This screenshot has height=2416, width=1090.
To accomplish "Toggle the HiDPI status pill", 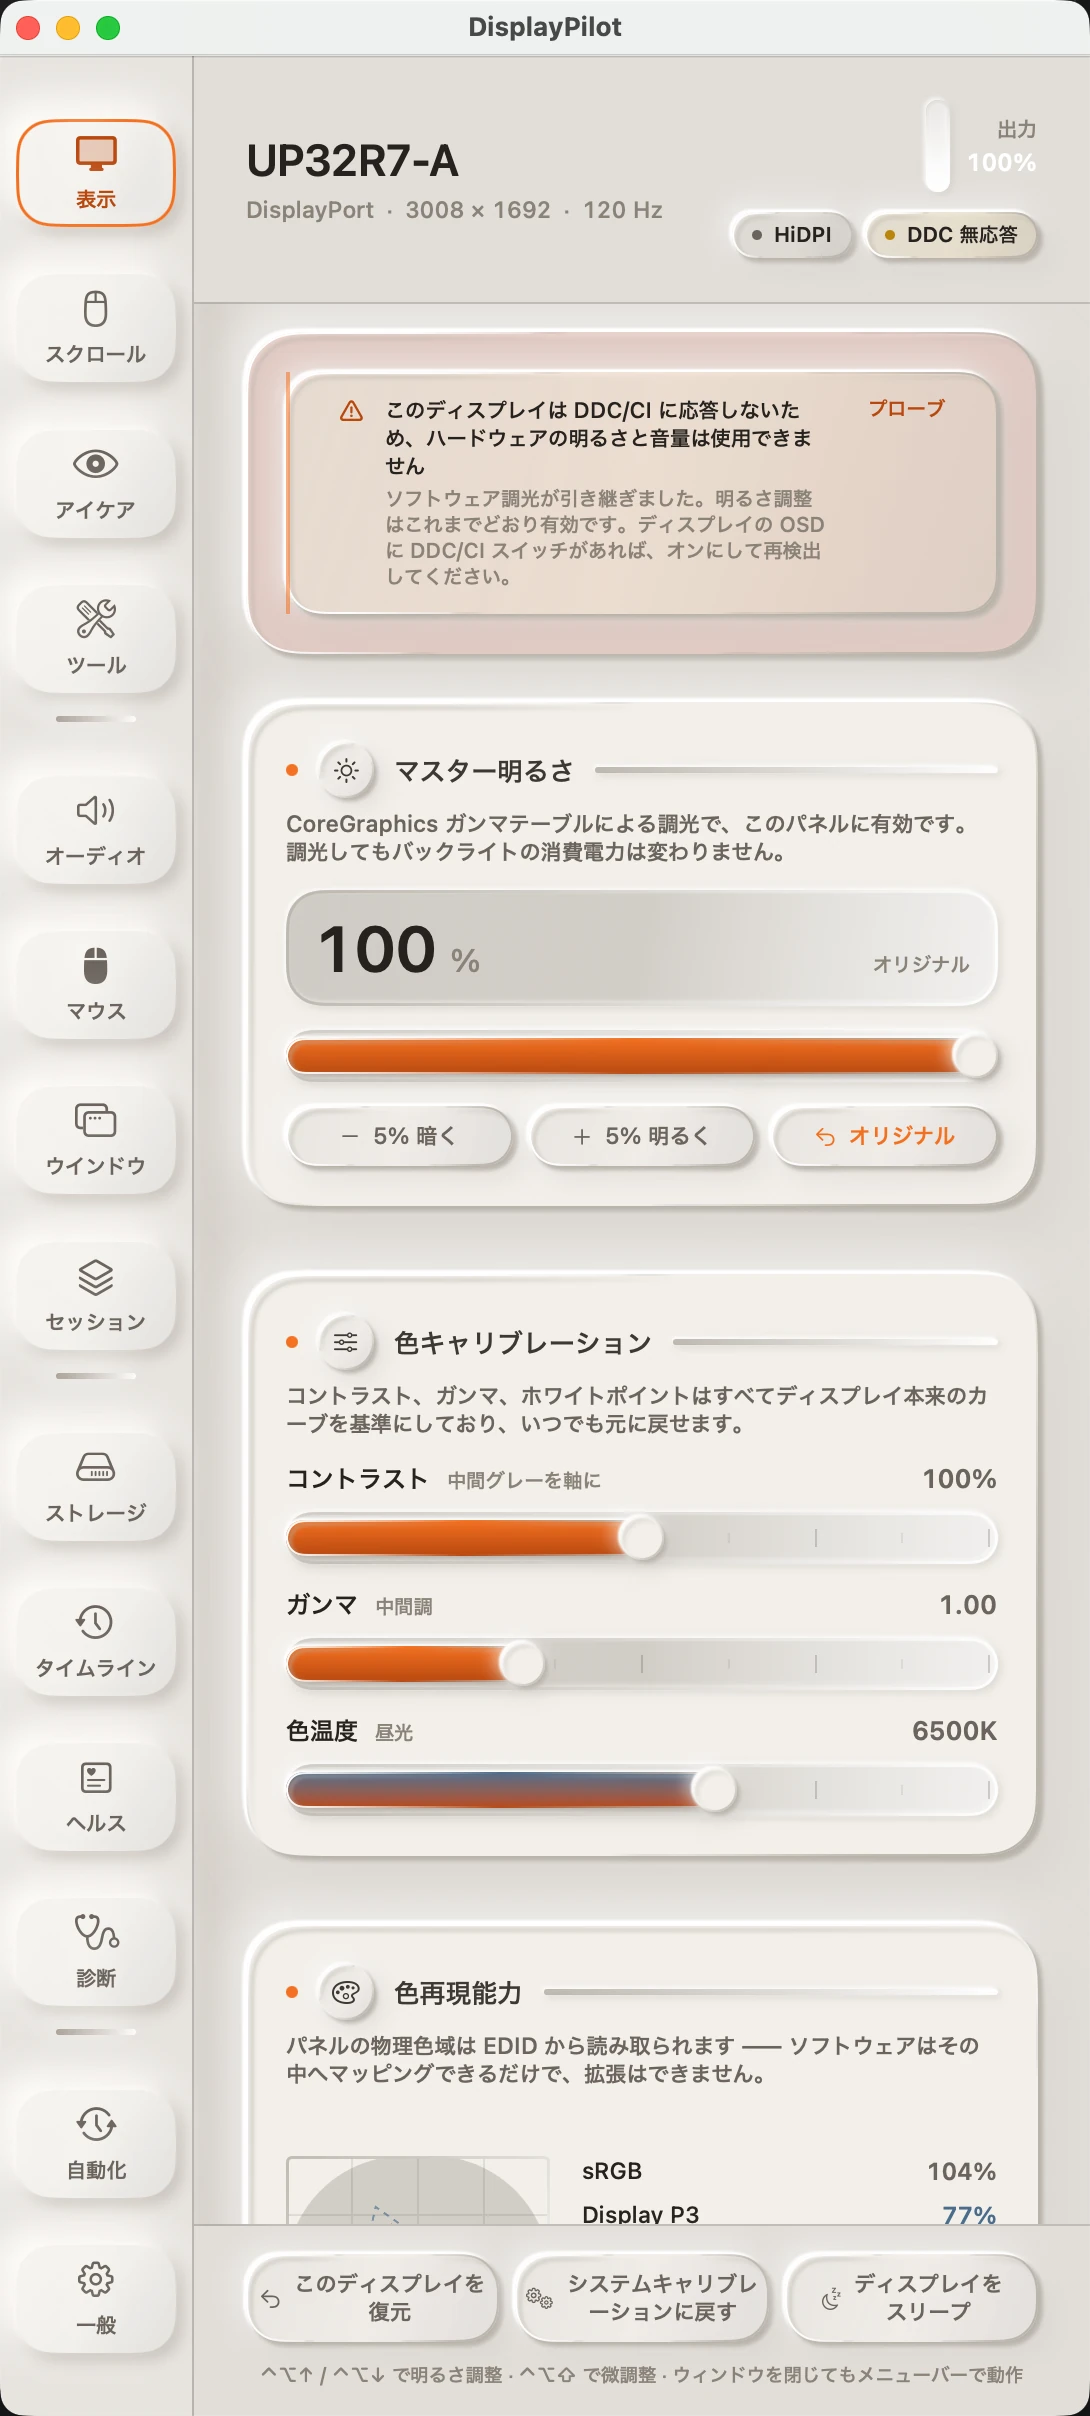I will 792,235.
